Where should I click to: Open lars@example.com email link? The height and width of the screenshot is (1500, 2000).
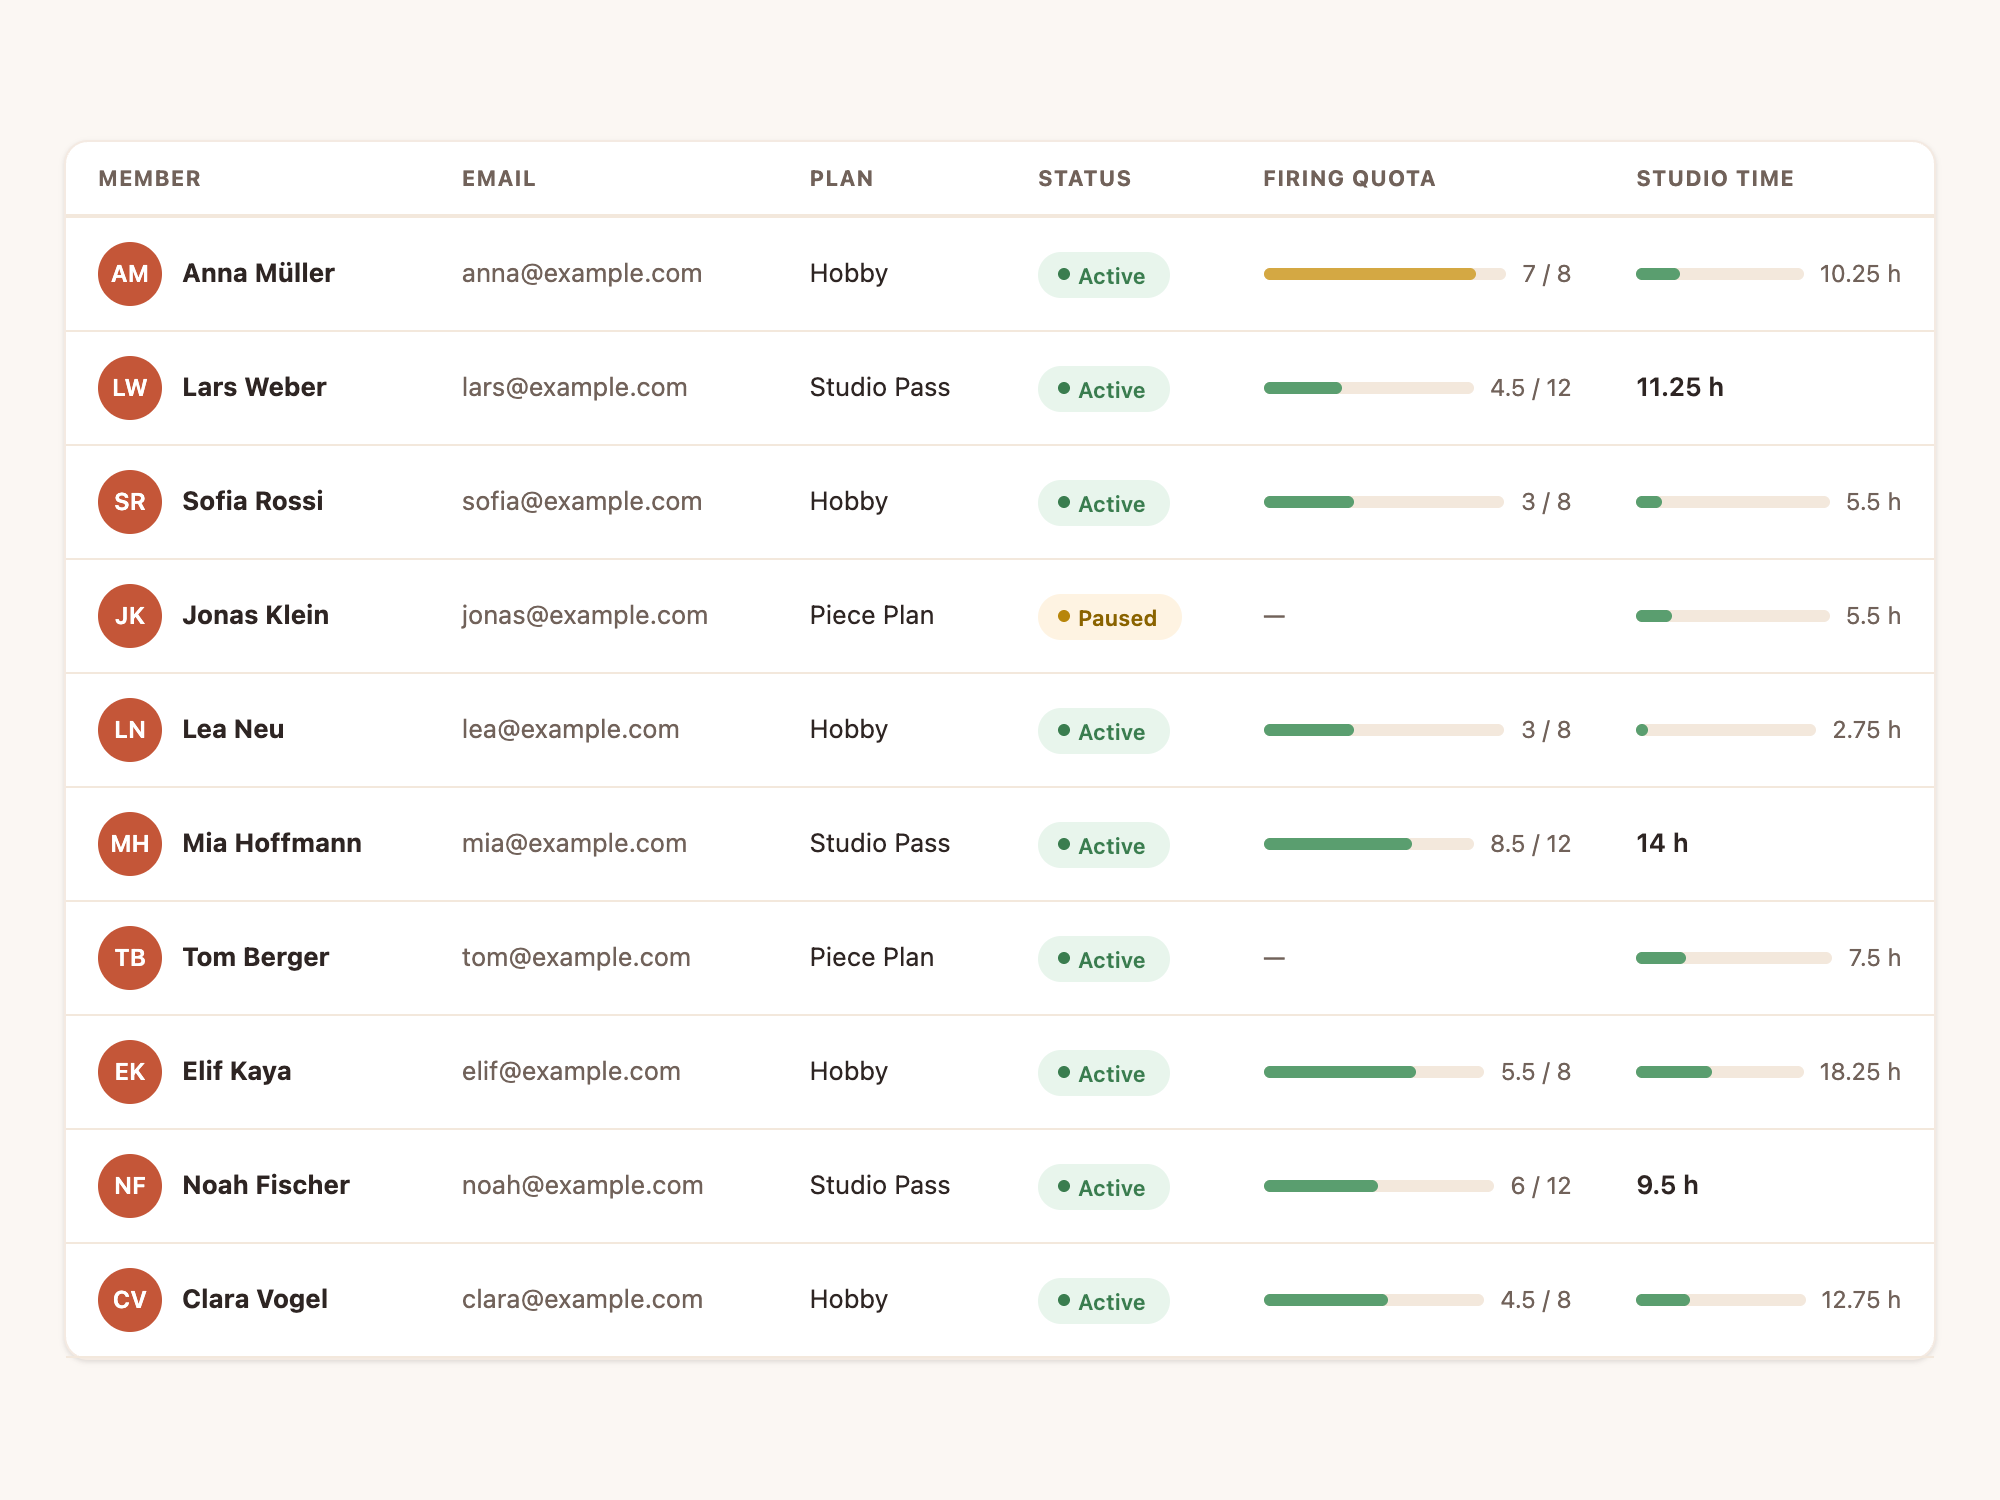pyautogui.click(x=575, y=388)
